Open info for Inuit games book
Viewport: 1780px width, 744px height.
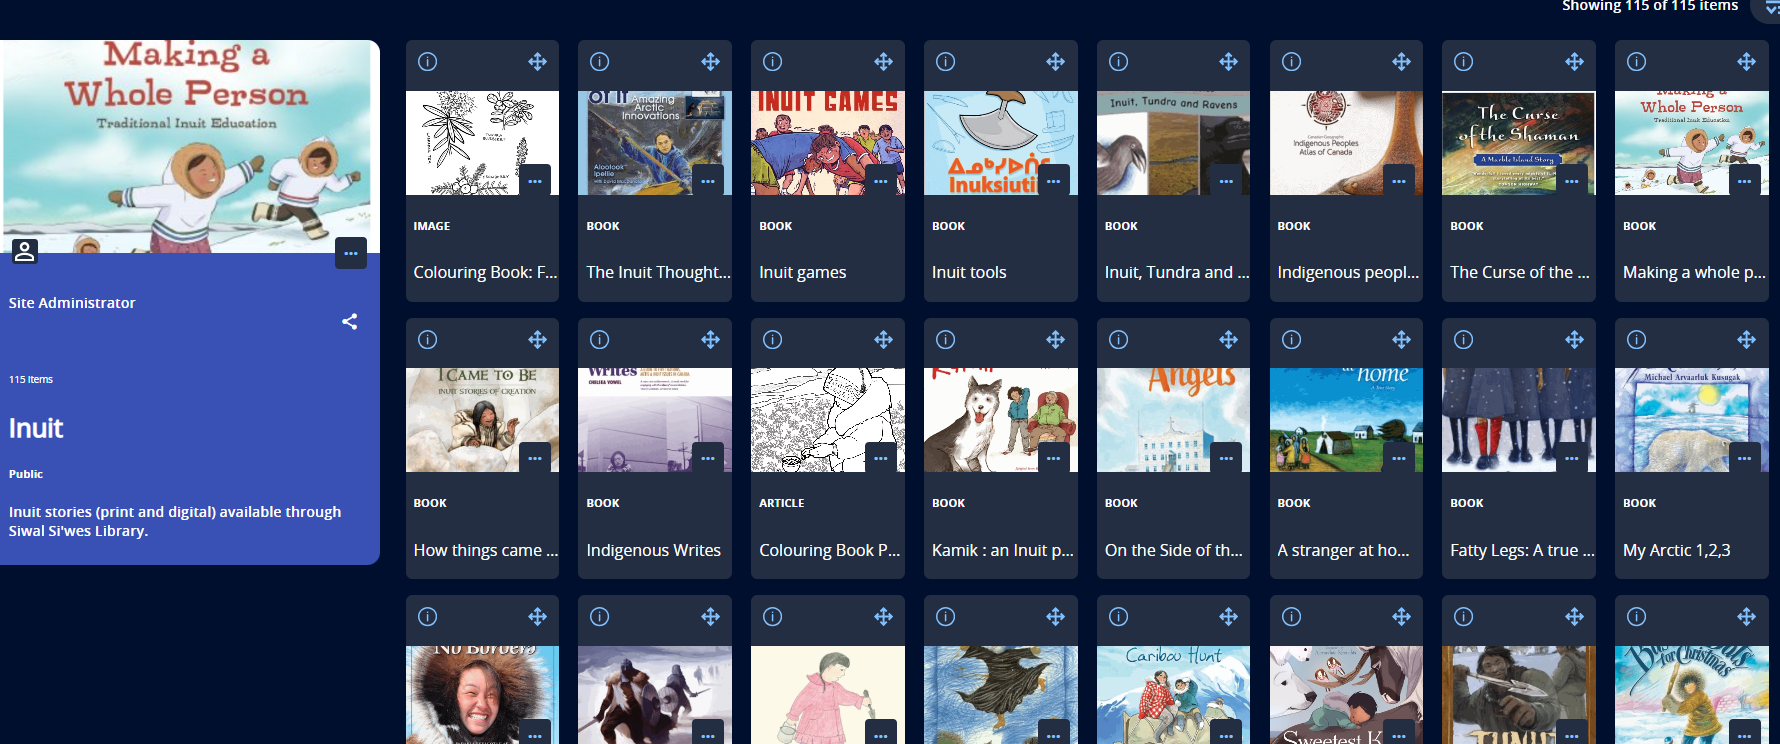pos(772,62)
